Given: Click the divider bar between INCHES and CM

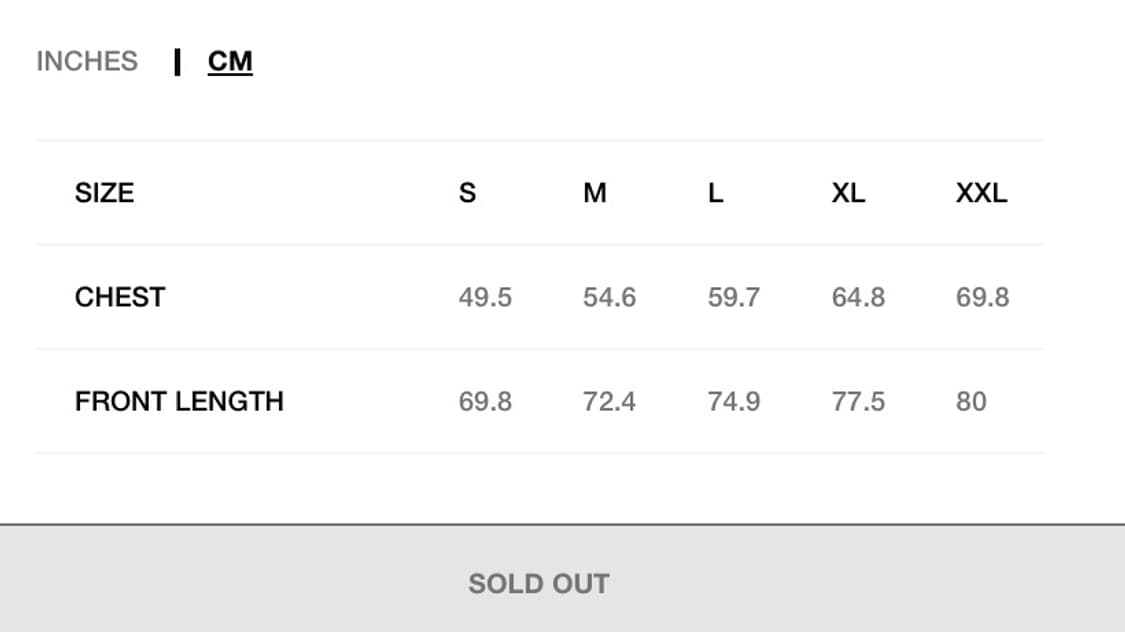Looking at the screenshot, I should tap(177, 62).
